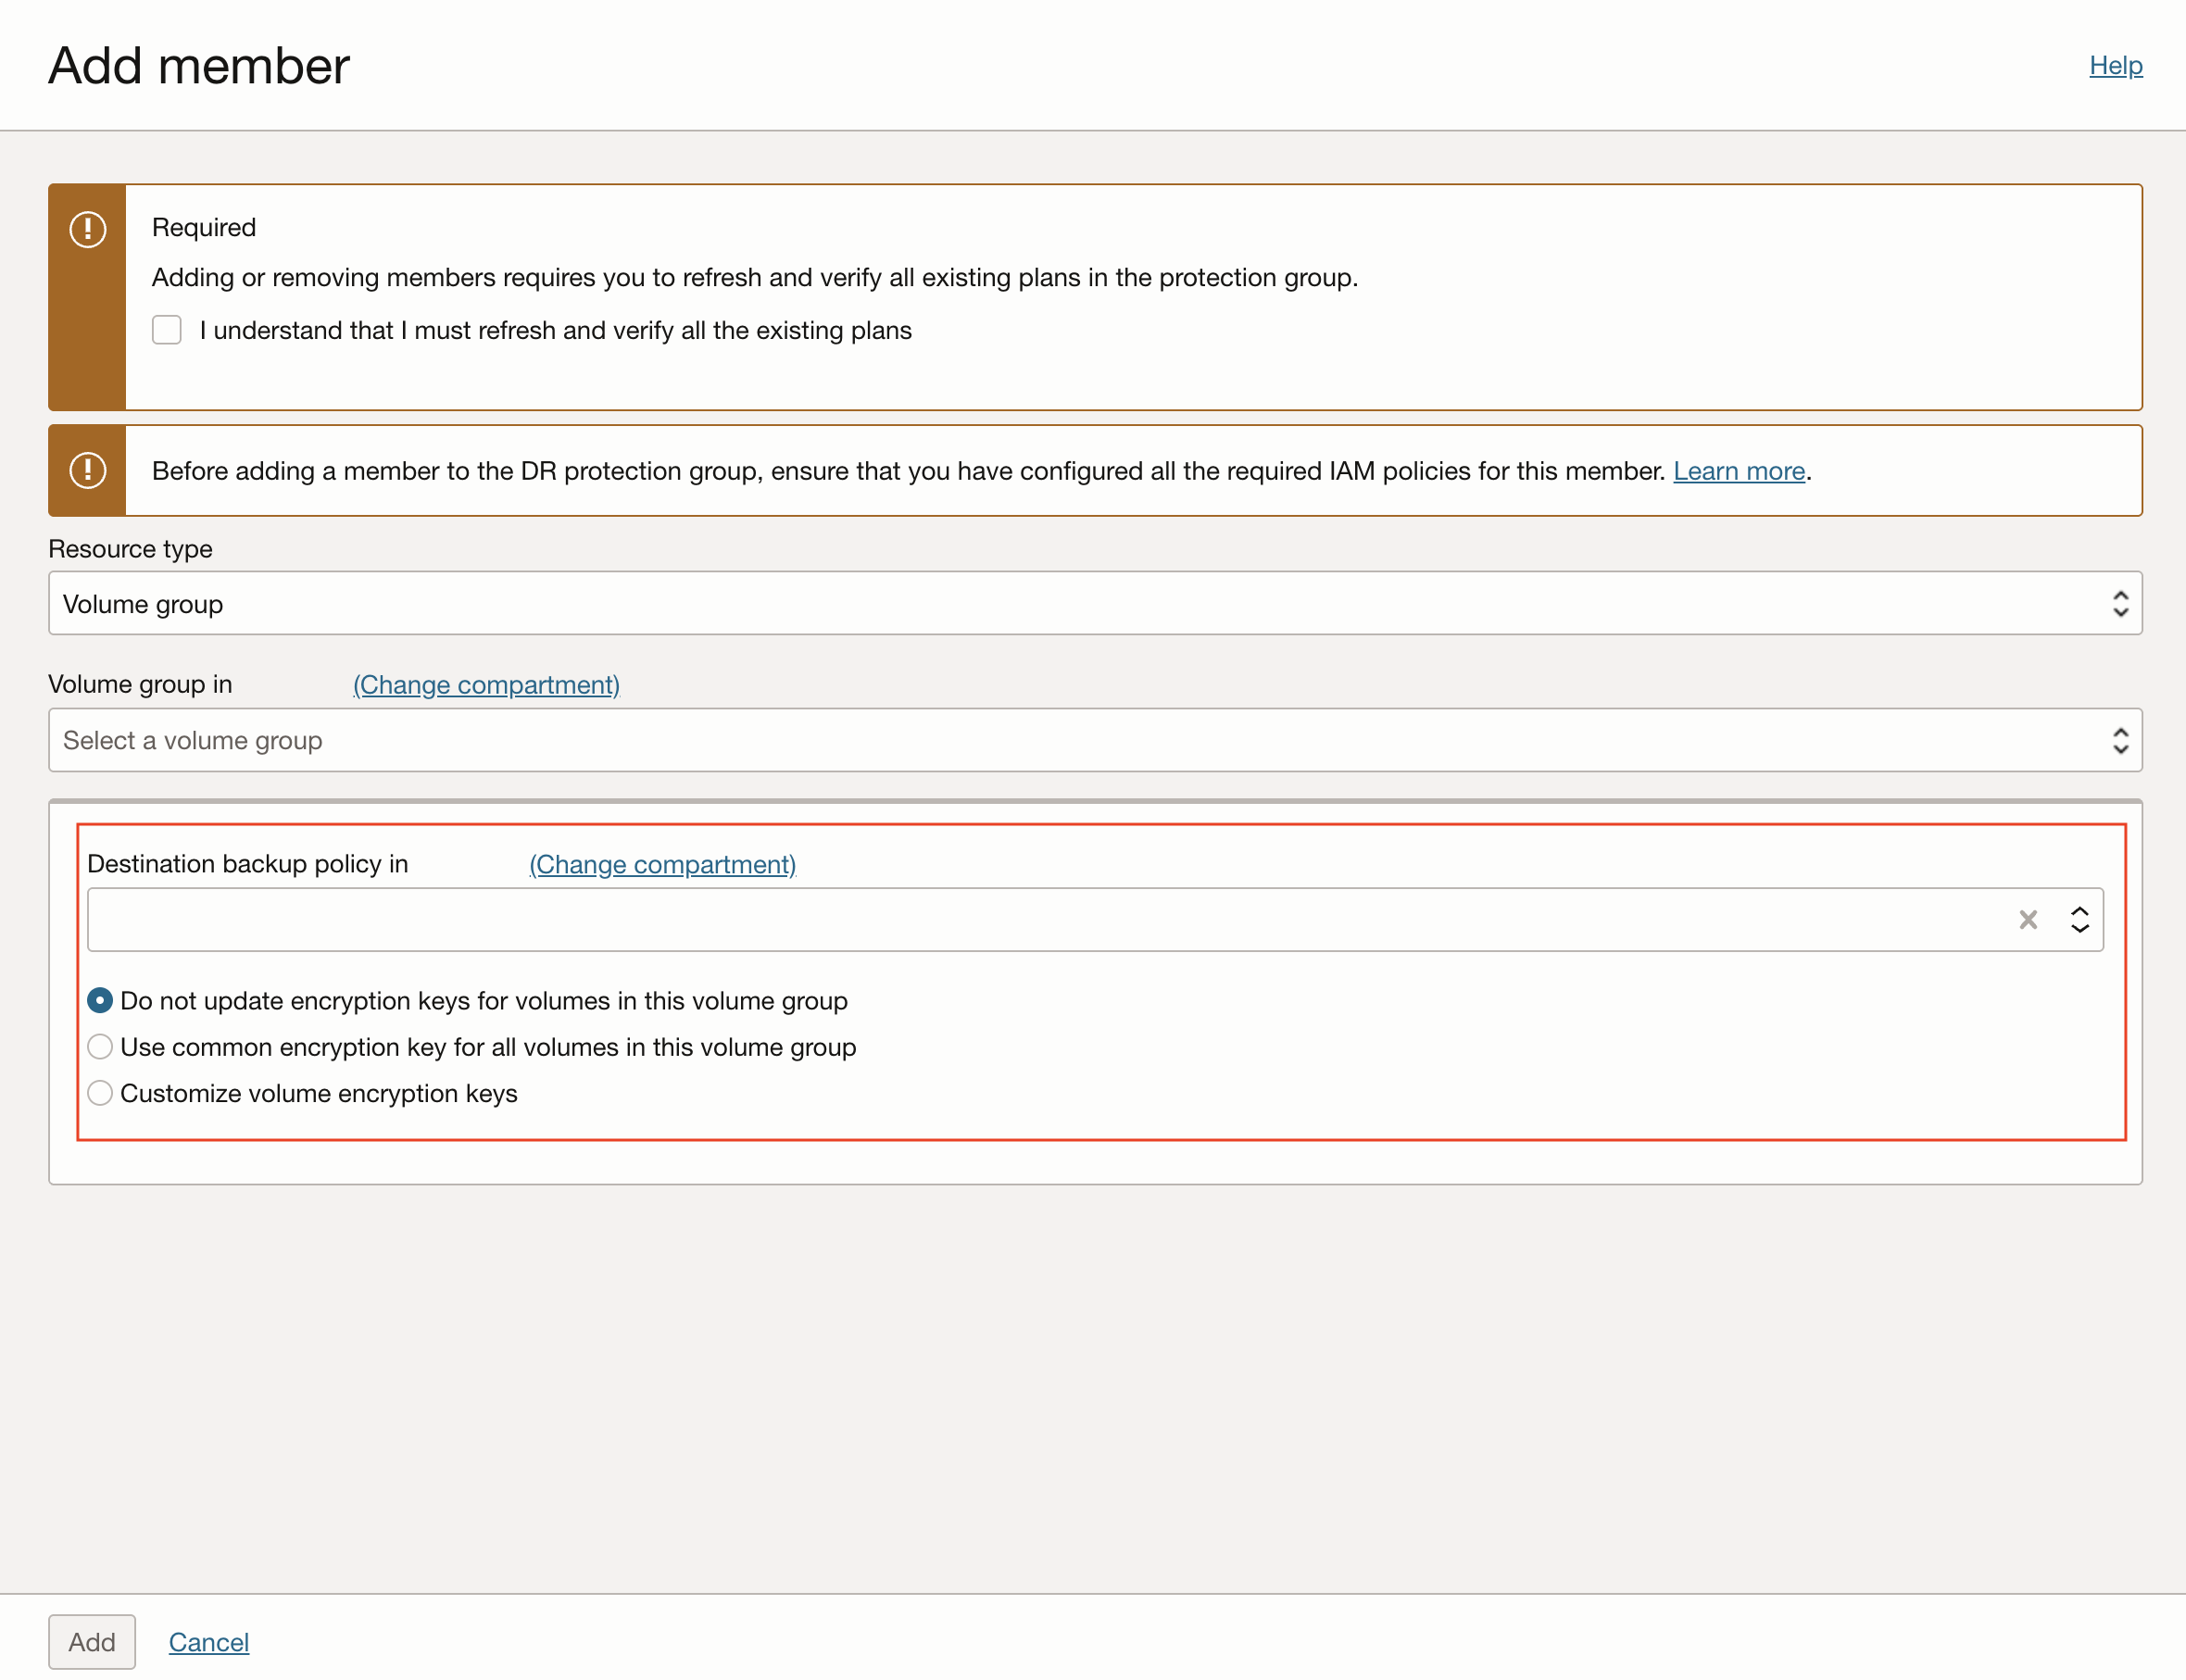
Task: Select Do not update encryption keys option
Action: (x=100, y=1000)
